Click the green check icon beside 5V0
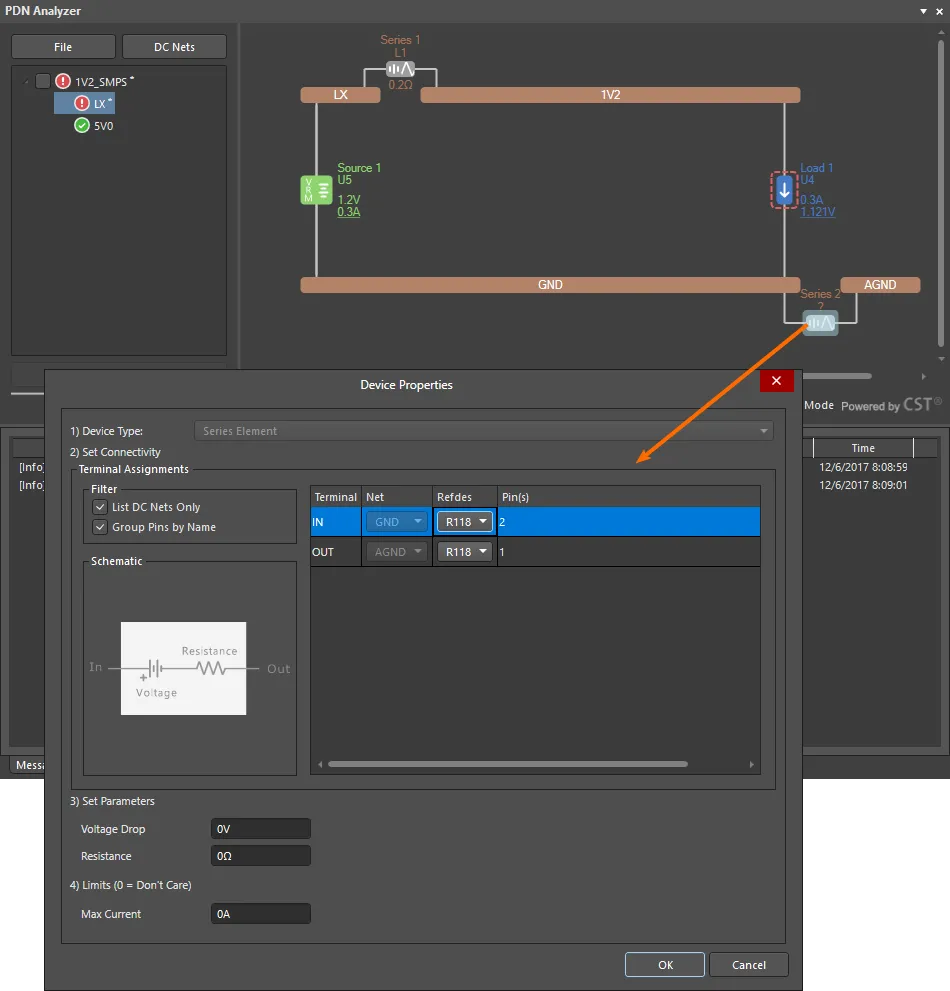The width and height of the screenshot is (950, 991). coord(82,126)
